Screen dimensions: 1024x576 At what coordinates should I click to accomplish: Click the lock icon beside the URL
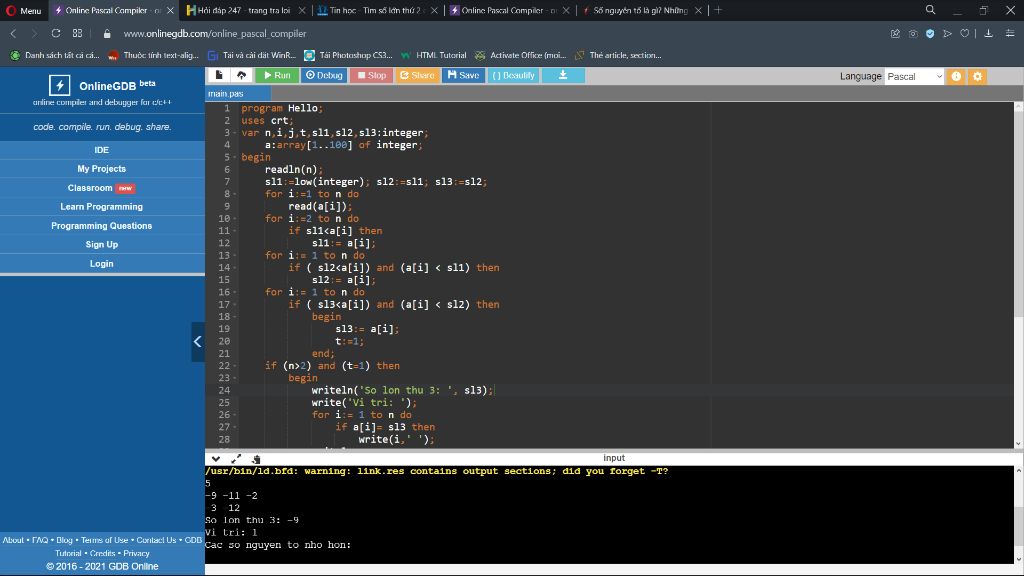tap(107, 33)
